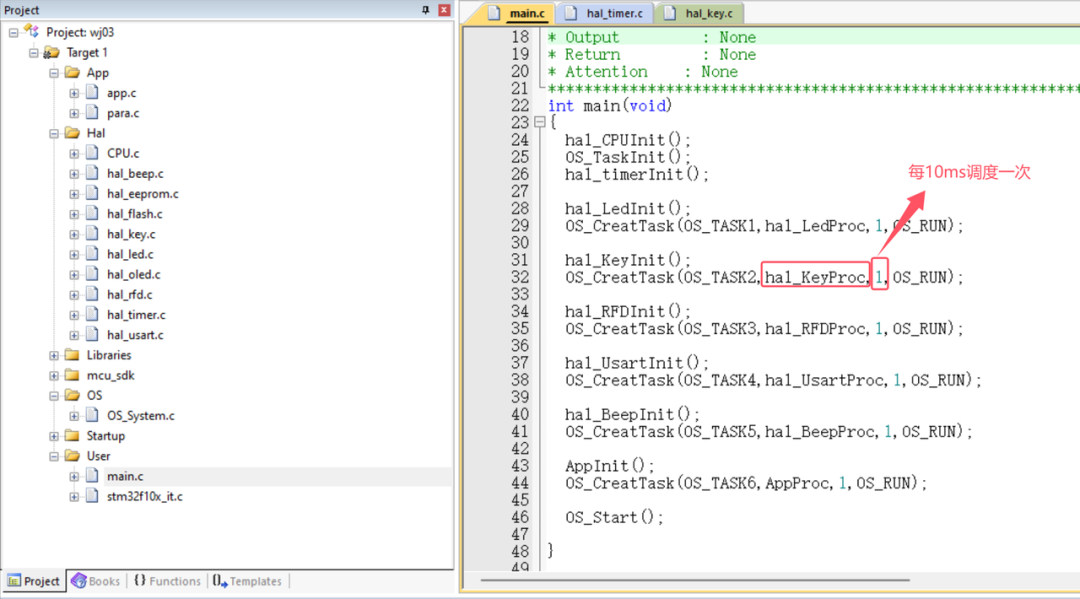Collapse the Hal folder group

54,134
